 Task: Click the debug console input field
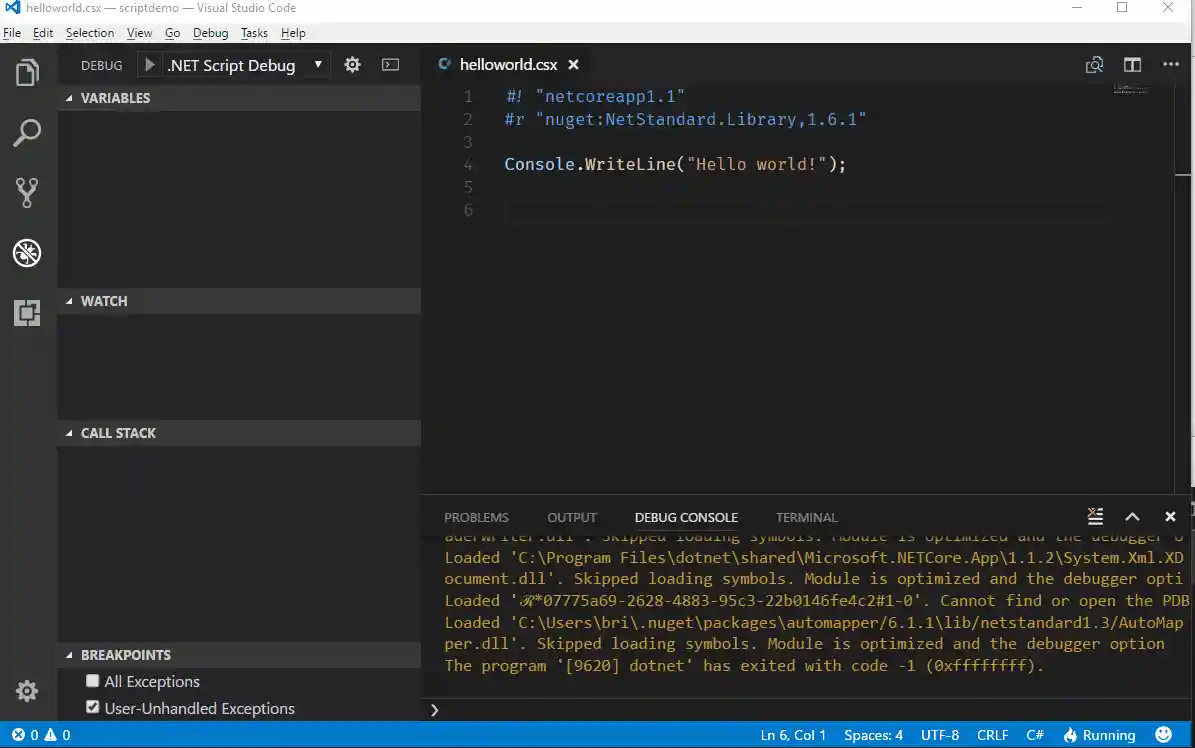click(x=800, y=709)
